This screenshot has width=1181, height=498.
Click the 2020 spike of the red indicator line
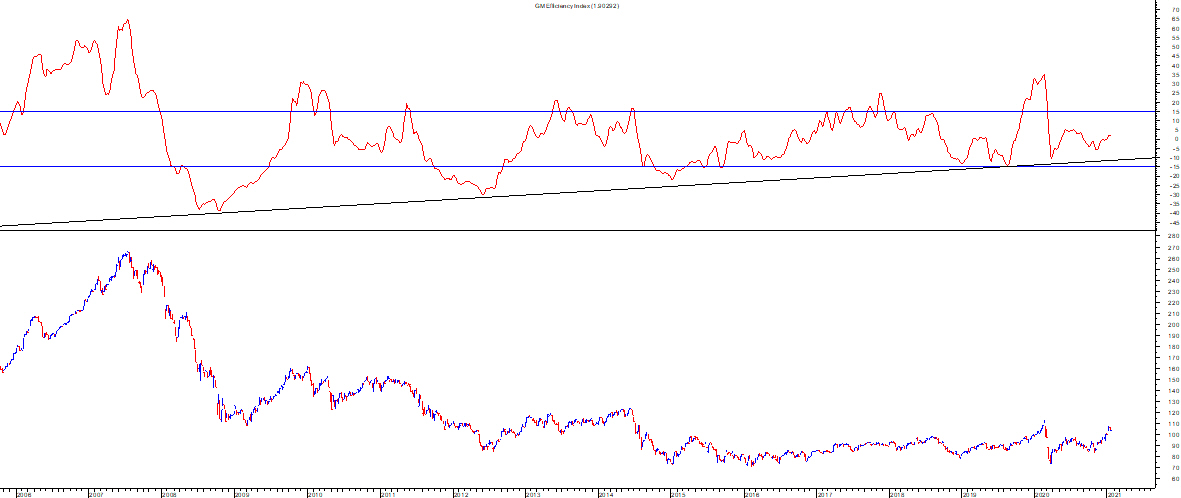tap(1043, 75)
